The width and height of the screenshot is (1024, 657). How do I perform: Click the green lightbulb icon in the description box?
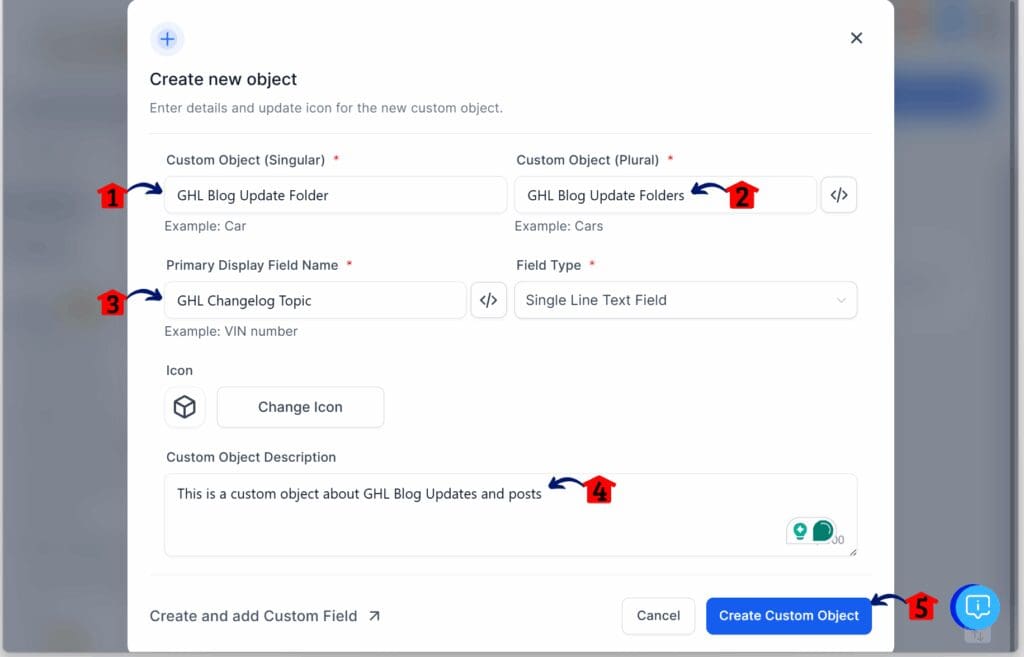(x=800, y=531)
